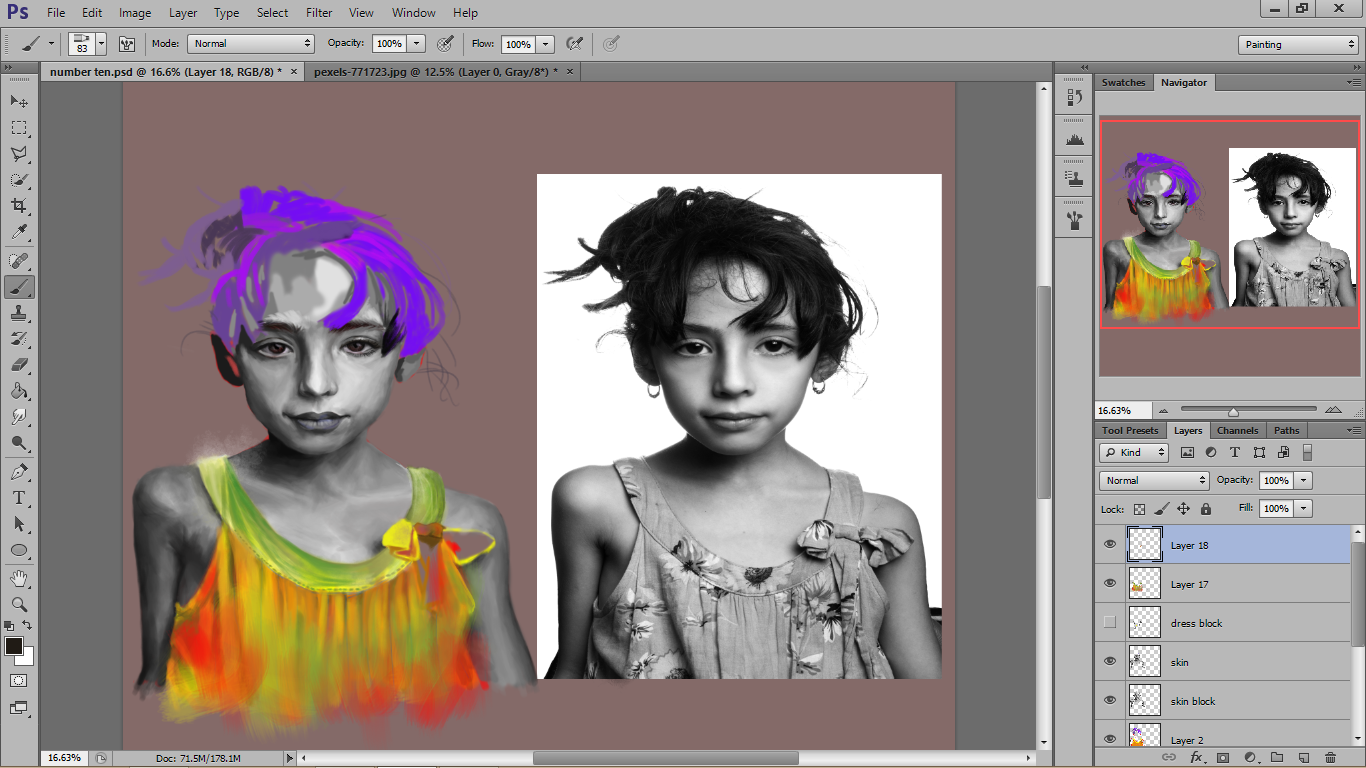
Task: Select the Zoom tool in toolbox
Action: click(19, 605)
